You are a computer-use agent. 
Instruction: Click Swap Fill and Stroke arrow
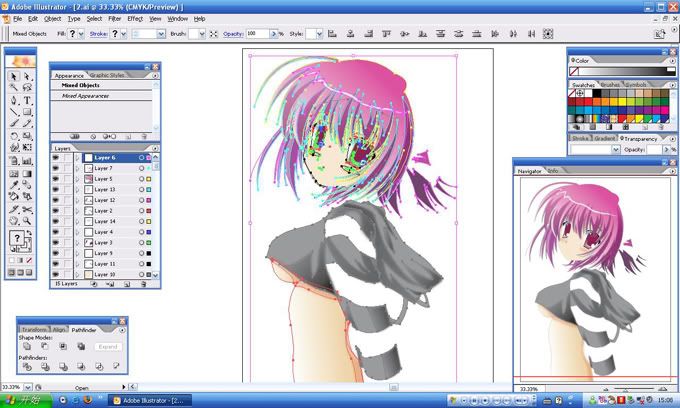pos(29,233)
